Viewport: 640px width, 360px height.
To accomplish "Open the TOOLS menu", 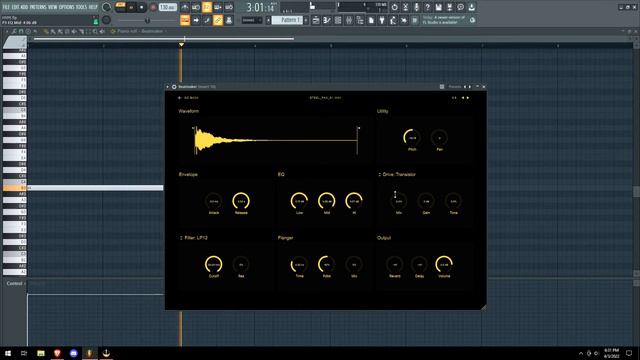I will click(82, 7).
